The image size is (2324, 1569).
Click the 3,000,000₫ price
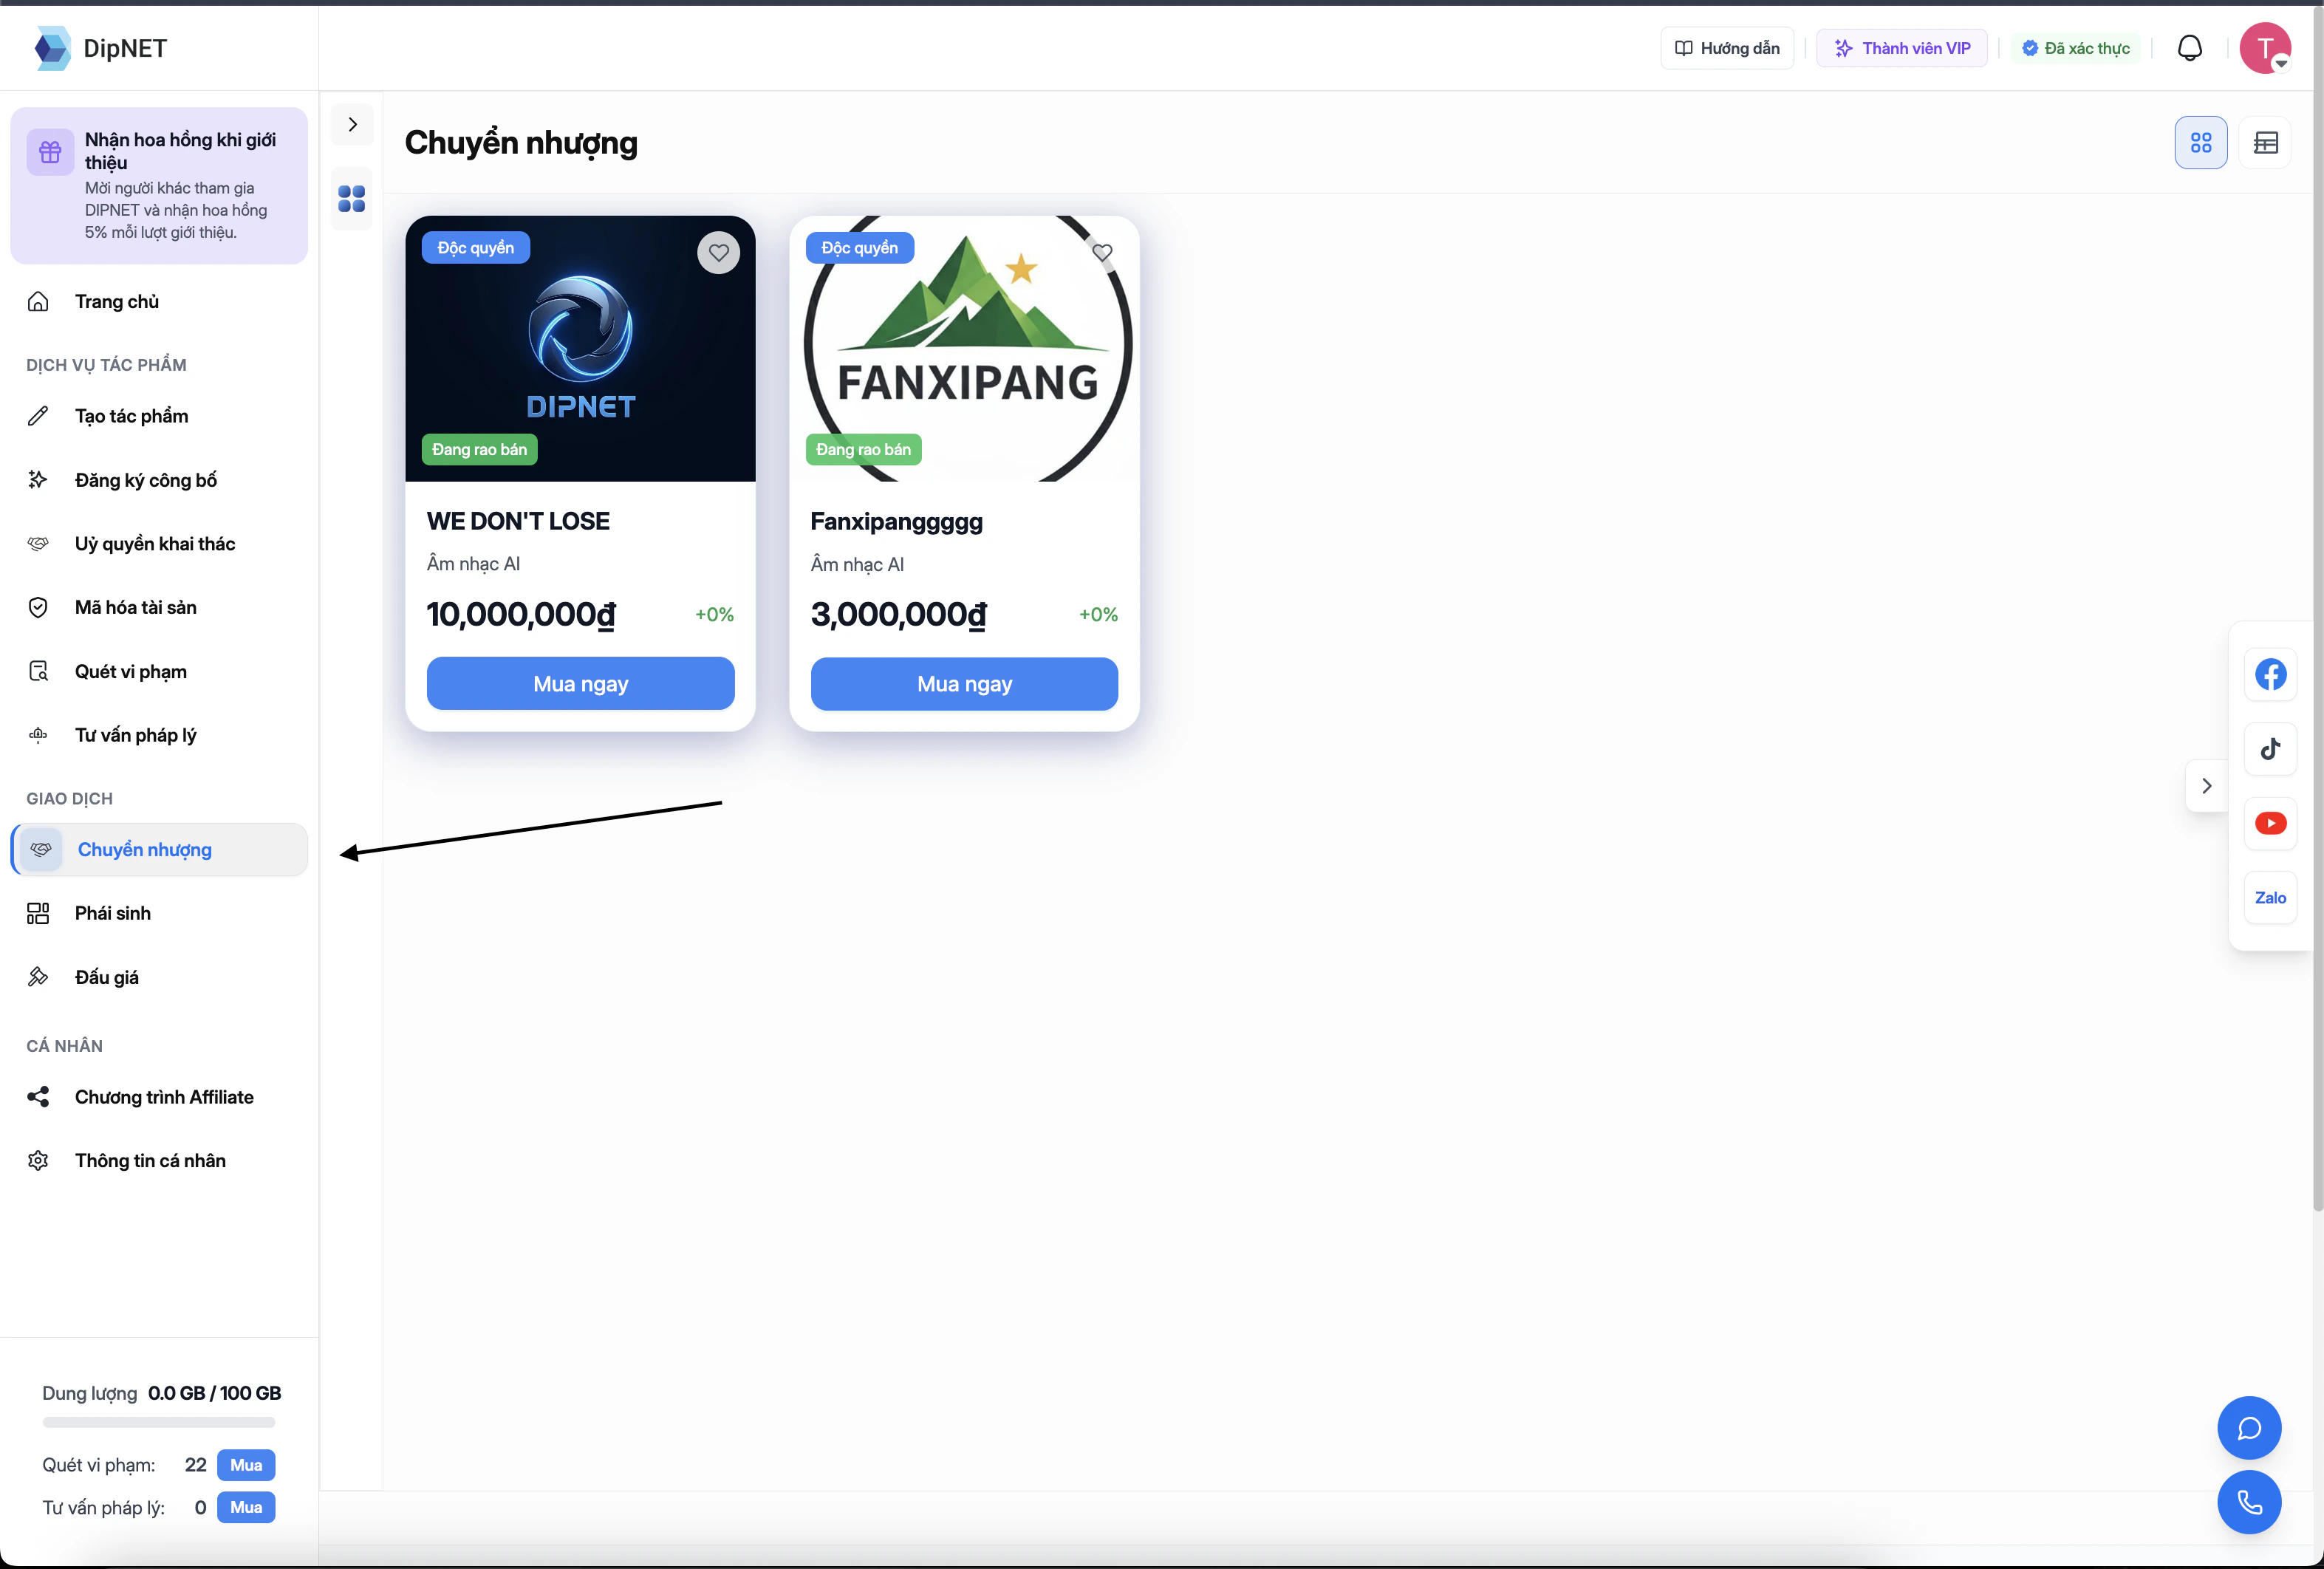point(899,614)
